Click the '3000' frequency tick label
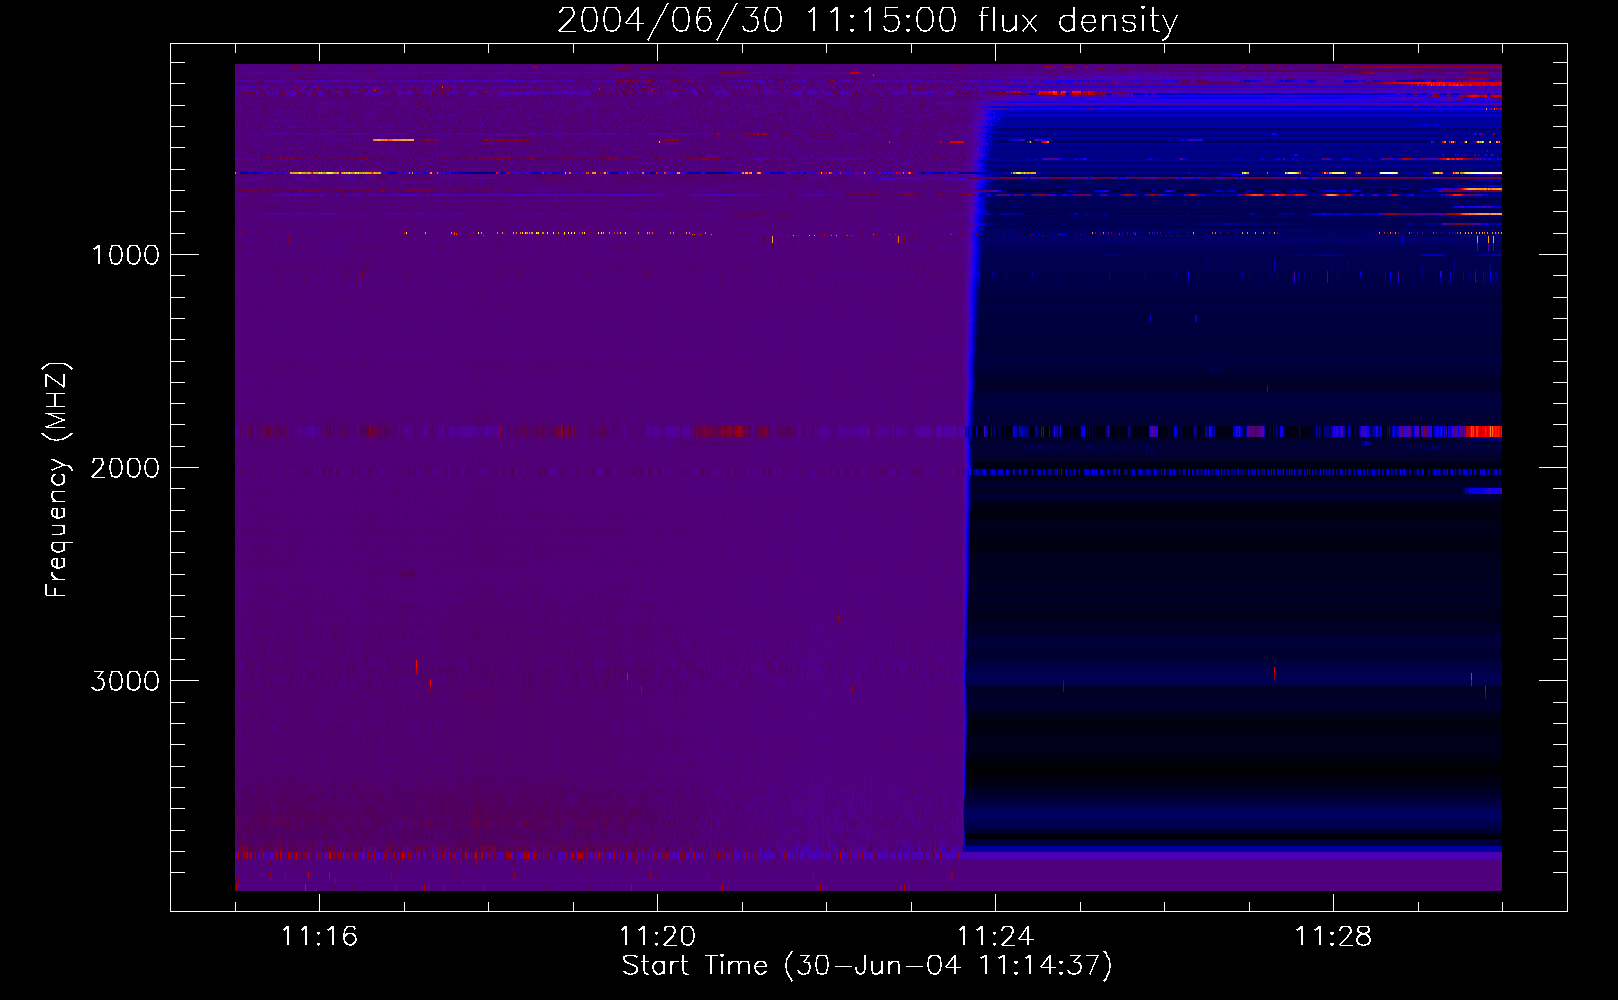1618x1000 pixels. coord(125,681)
